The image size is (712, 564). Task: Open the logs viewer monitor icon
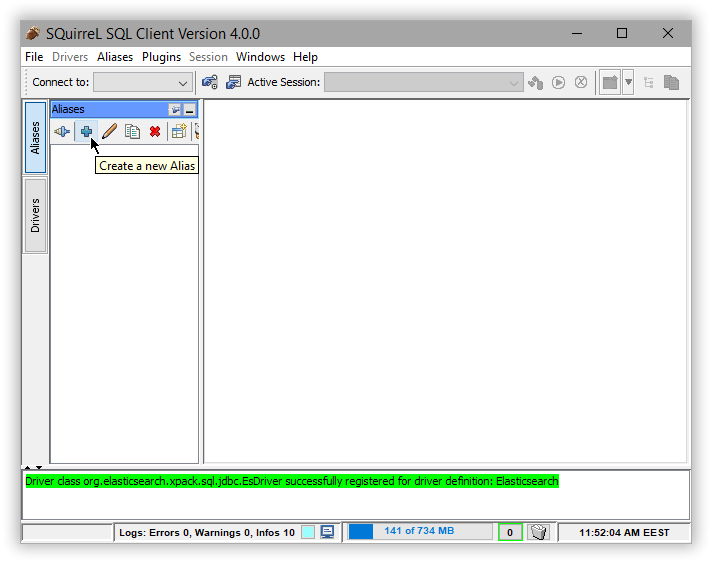point(327,532)
